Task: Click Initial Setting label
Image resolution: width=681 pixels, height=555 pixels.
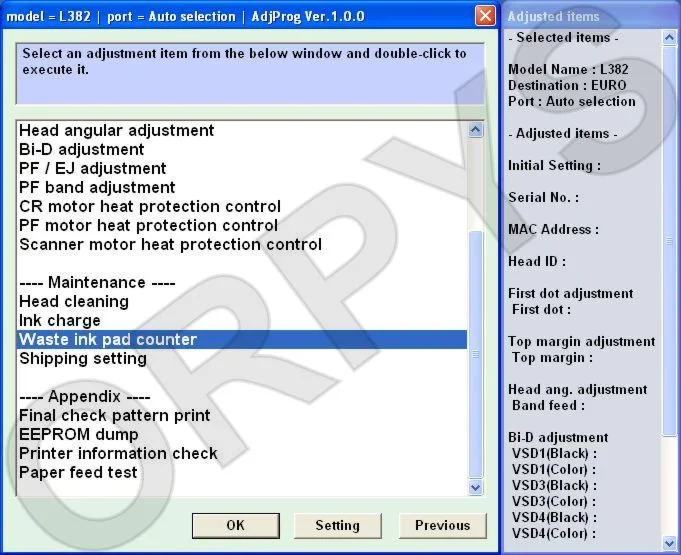Action: (x=554, y=165)
